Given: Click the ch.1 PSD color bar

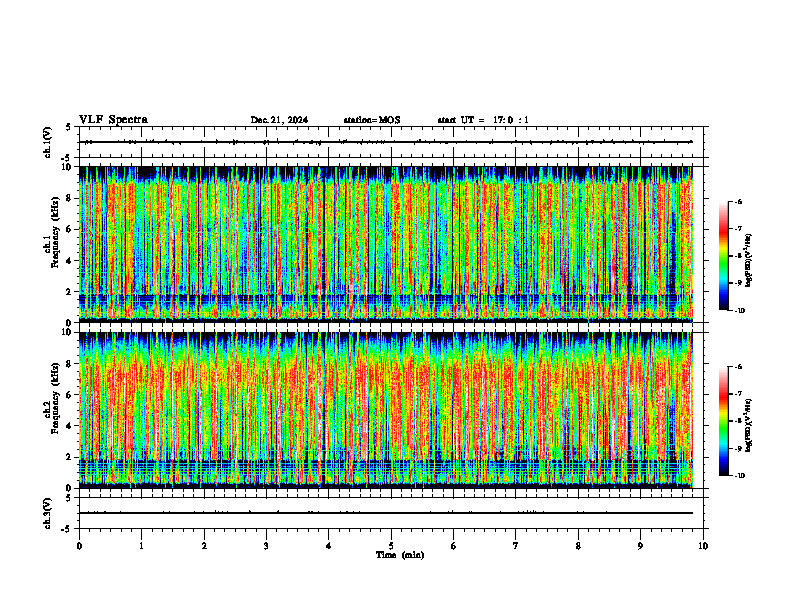Looking at the screenshot, I should [x=723, y=256].
